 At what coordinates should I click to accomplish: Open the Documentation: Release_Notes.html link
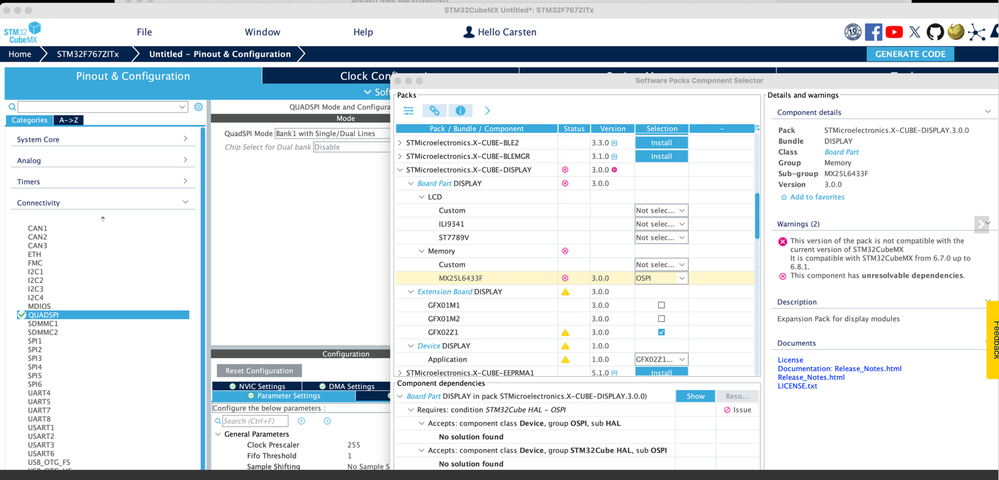point(840,368)
